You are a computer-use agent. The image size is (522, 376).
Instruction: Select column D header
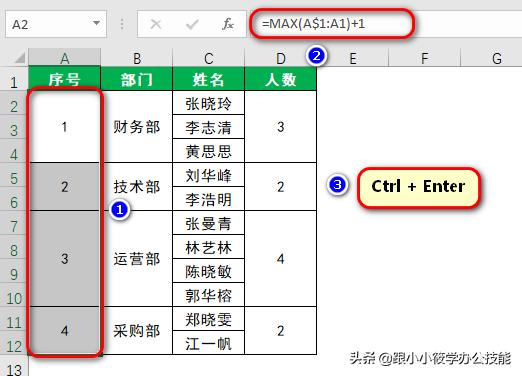pyautogui.click(x=280, y=58)
